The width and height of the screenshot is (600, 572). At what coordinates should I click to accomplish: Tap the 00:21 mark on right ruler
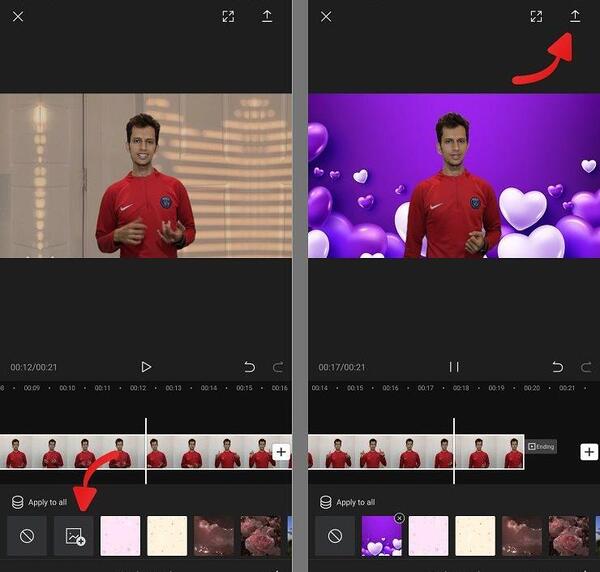[x=567, y=388]
